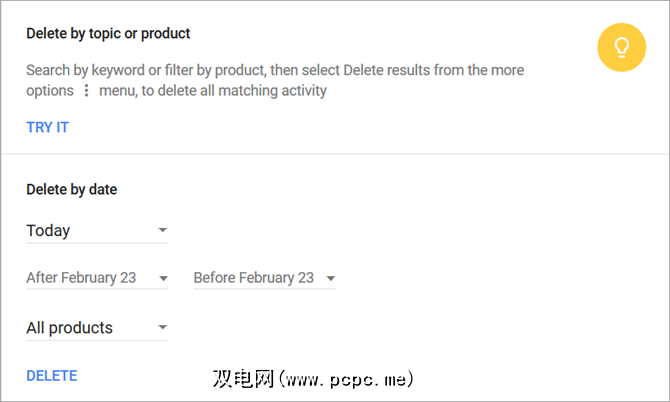This screenshot has height=402, width=670.
Task: Click the yellow lightbulb tip icon
Action: [621, 47]
